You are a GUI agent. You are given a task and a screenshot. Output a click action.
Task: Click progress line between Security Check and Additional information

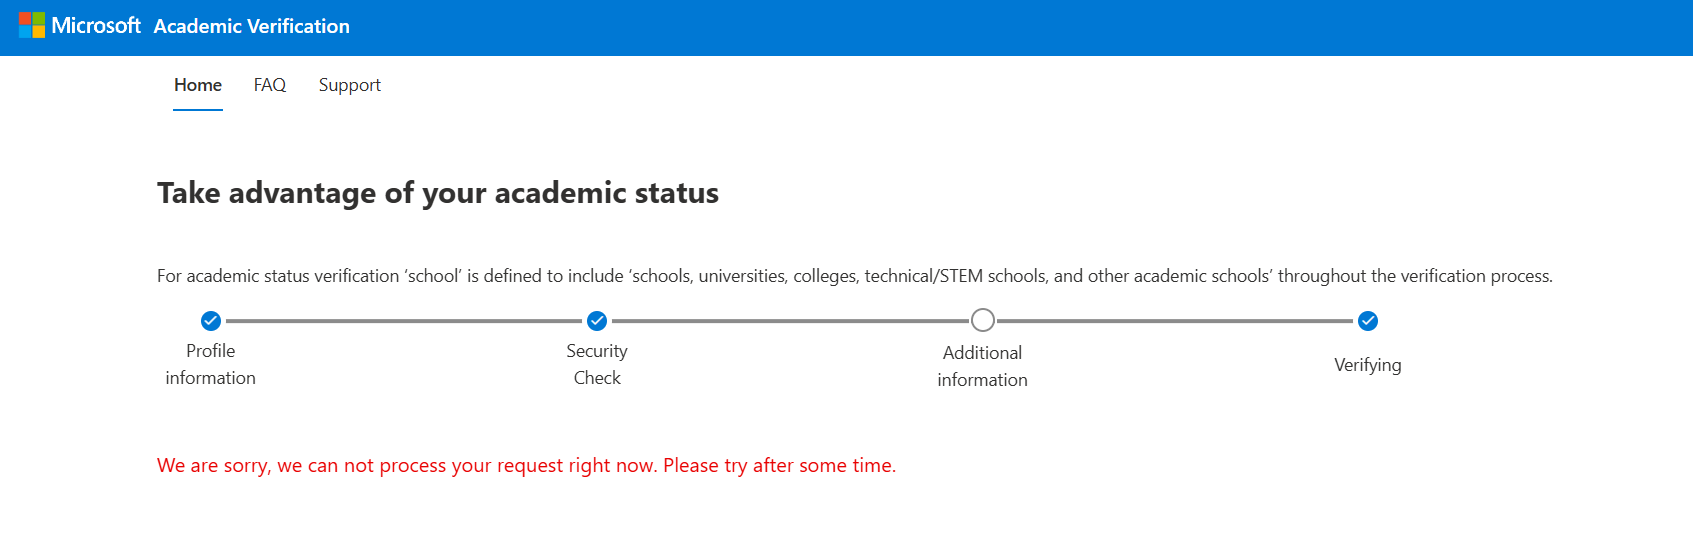coord(790,321)
